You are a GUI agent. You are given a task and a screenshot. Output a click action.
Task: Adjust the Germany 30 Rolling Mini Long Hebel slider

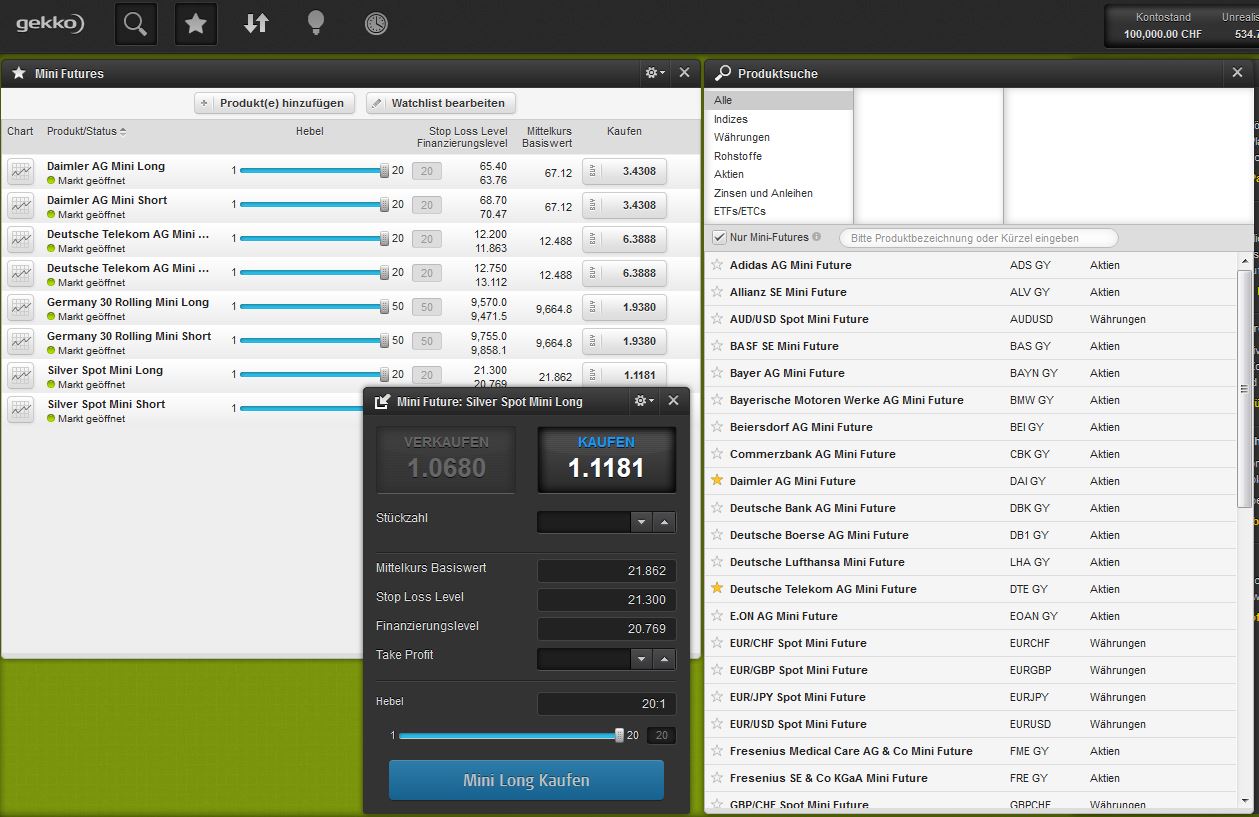pyautogui.click(x=384, y=307)
